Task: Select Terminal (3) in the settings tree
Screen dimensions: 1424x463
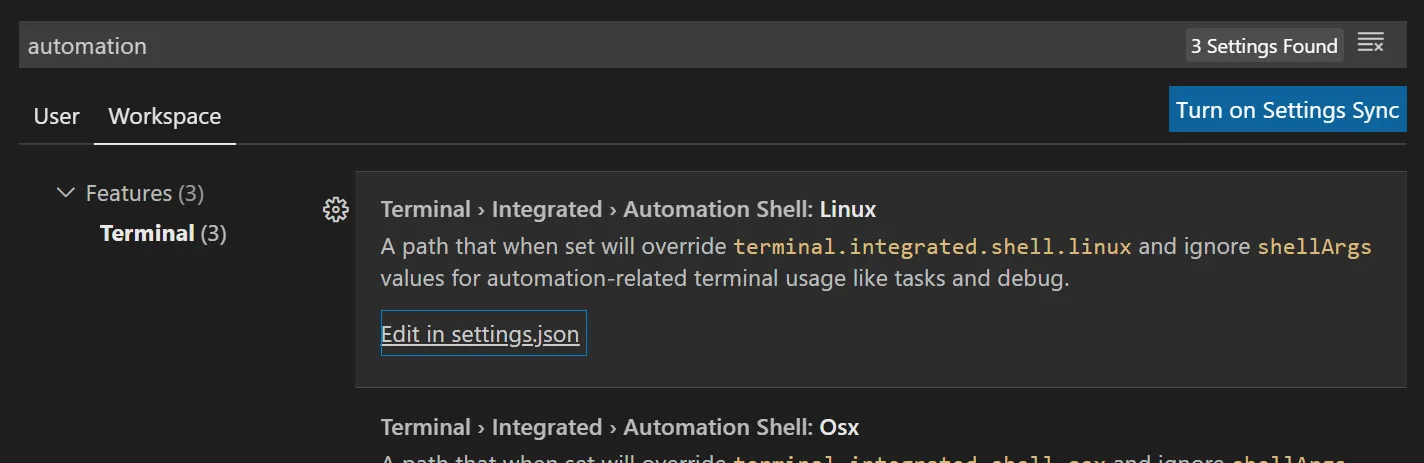Action: (163, 234)
